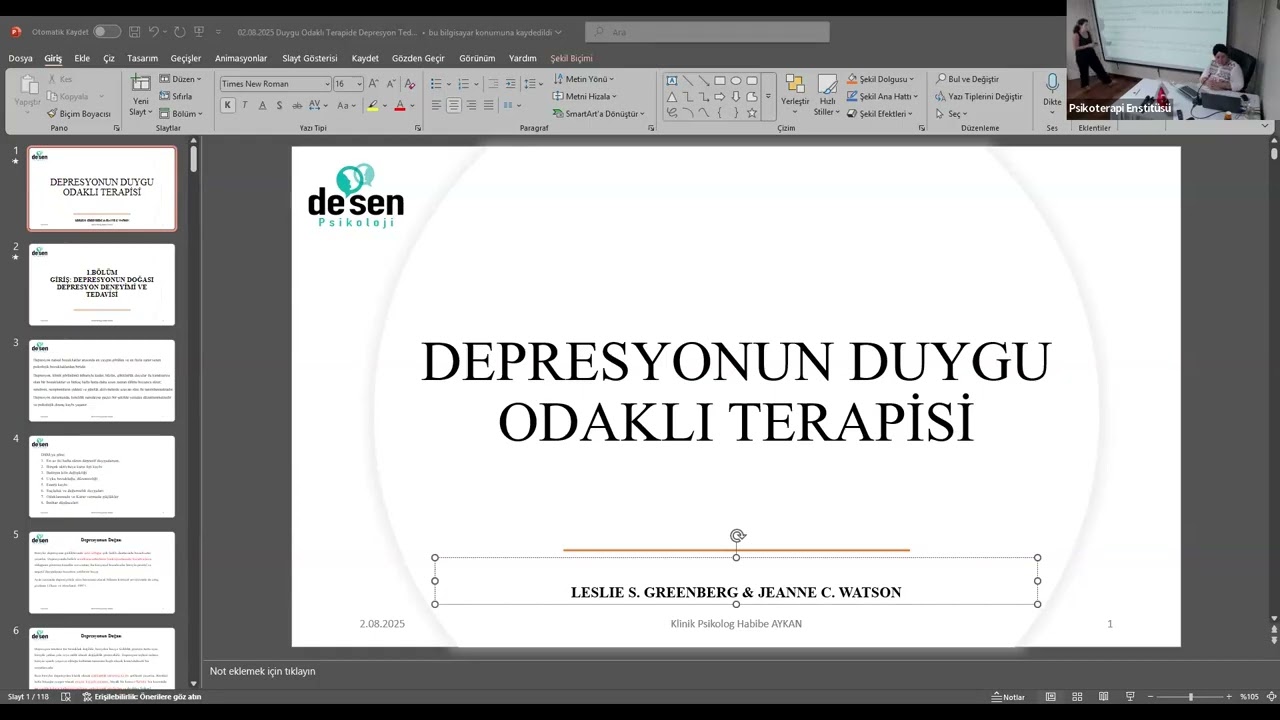Align text left
Screen dimensions: 1280x720
click(x=436, y=105)
